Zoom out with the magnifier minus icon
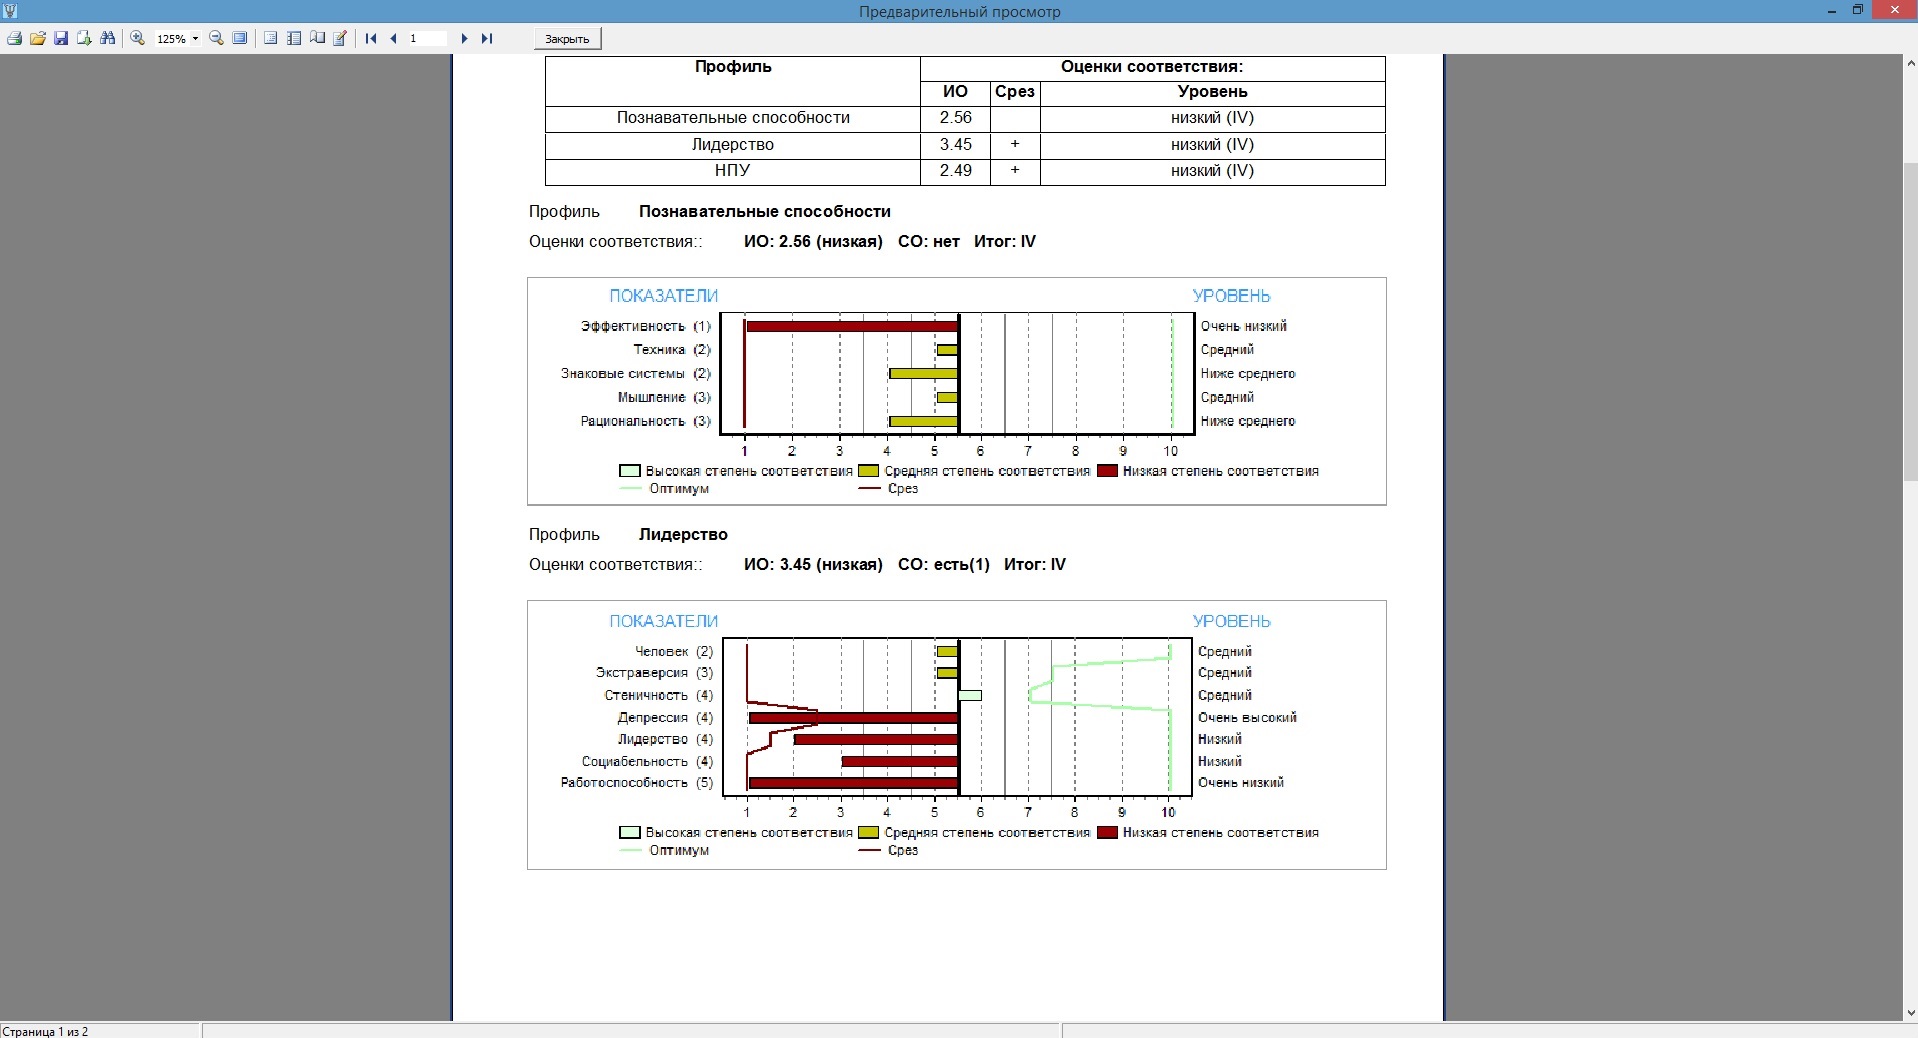Viewport: 1918px width, 1038px height. pyautogui.click(x=216, y=38)
